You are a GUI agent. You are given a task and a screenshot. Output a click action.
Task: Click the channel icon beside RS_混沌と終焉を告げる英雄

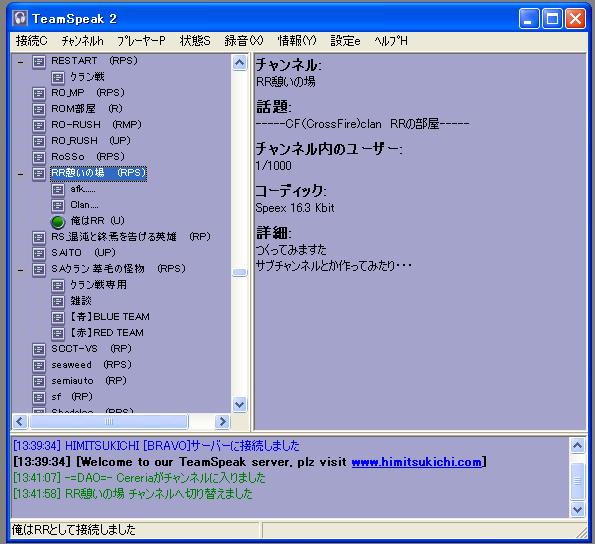click(39, 237)
